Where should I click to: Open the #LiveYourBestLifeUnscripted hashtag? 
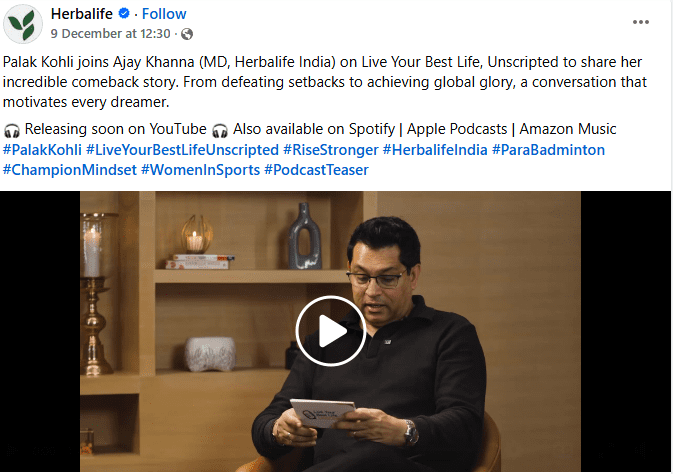pos(181,150)
